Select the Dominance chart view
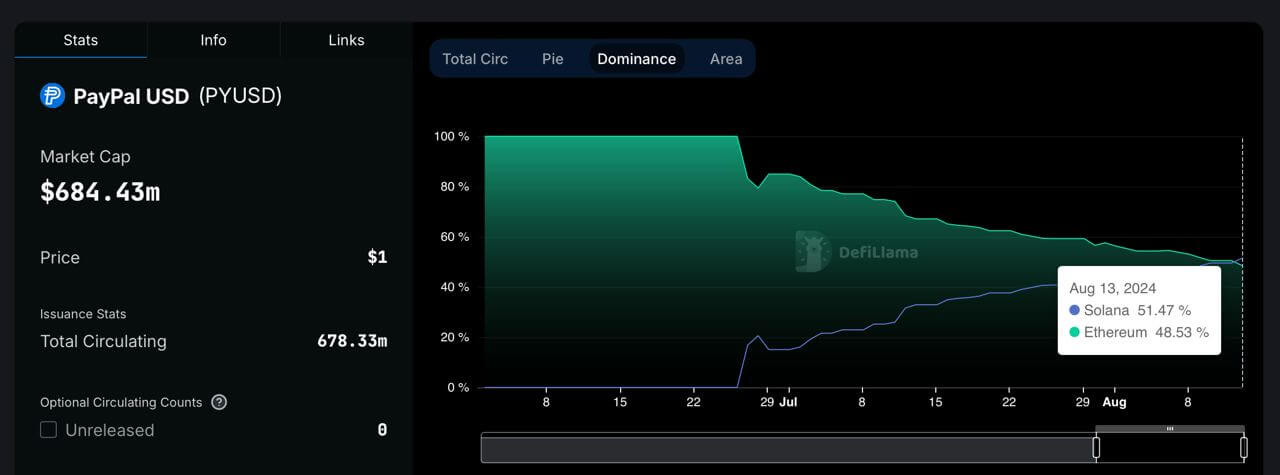1280x475 pixels. coord(637,59)
